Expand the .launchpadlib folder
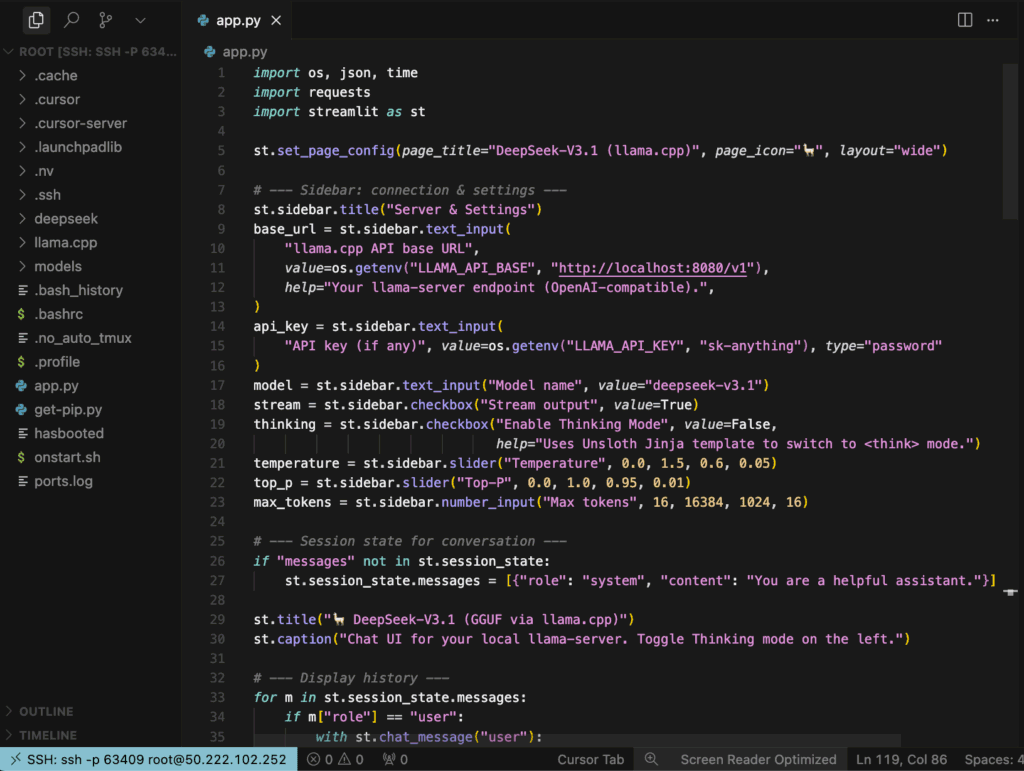Image resolution: width=1024 pixels, height=771 pixels. point(91,147)
